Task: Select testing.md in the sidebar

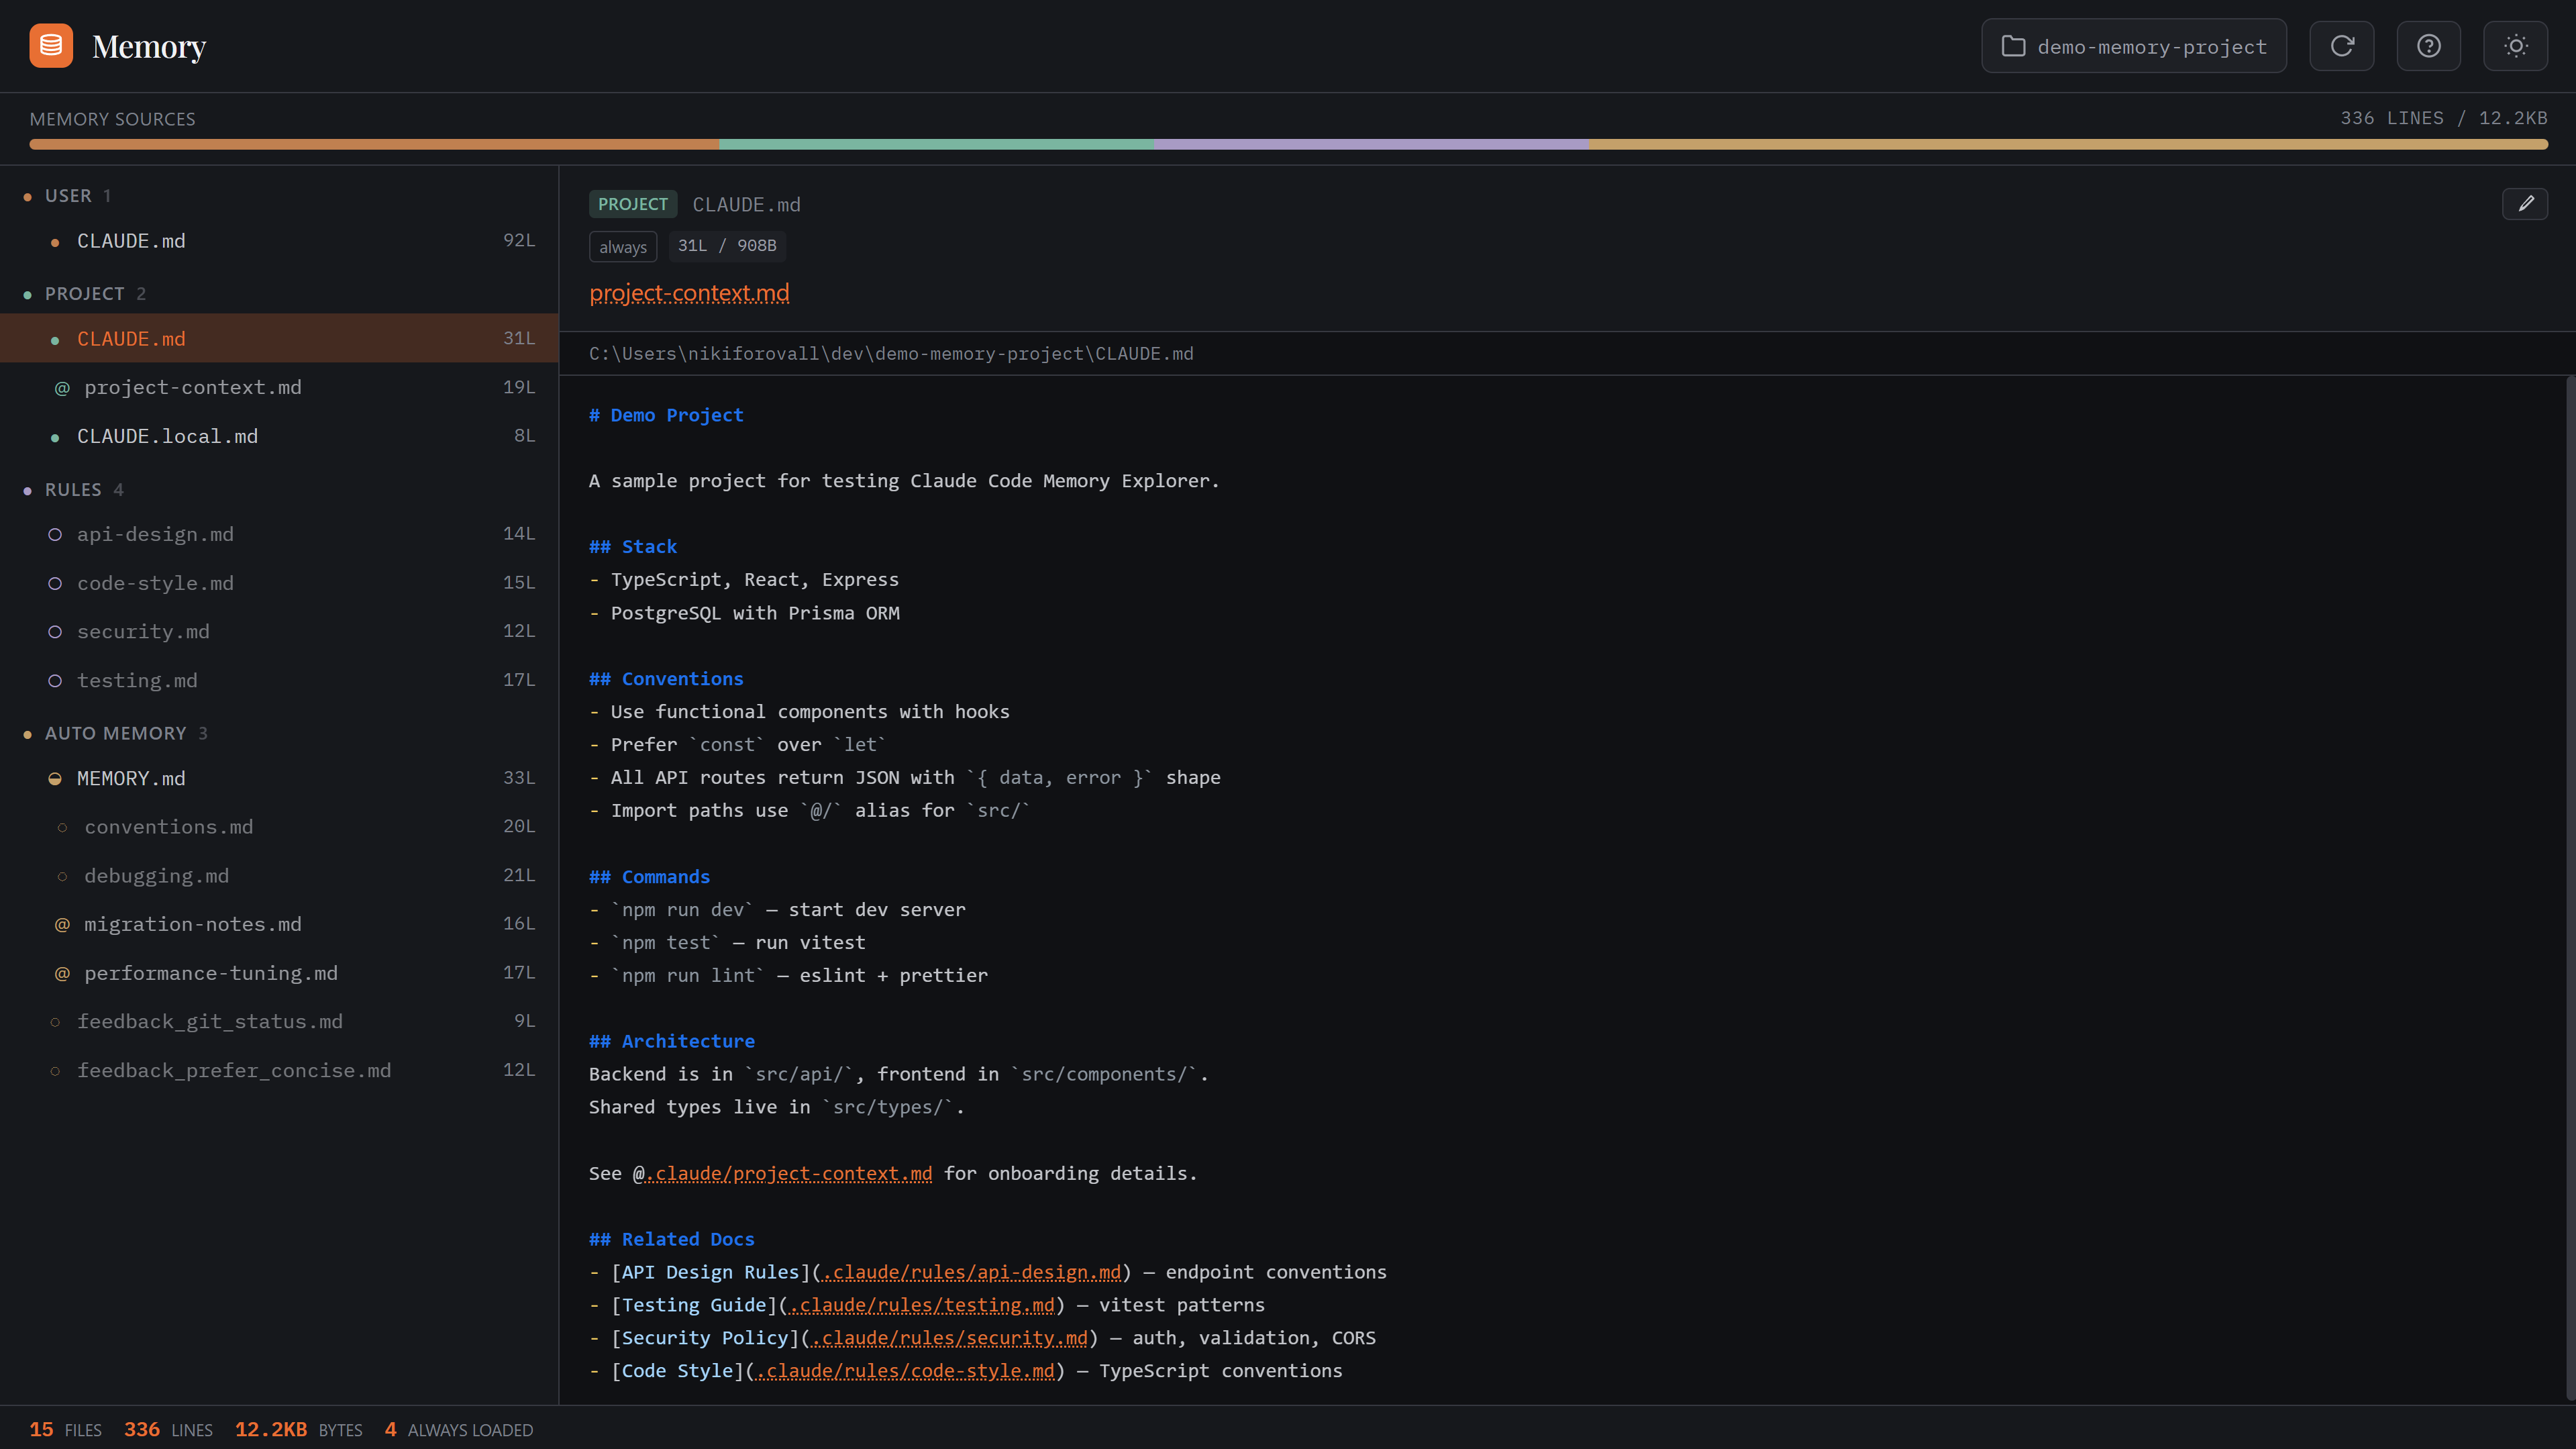Action: (x=137, y=680)
